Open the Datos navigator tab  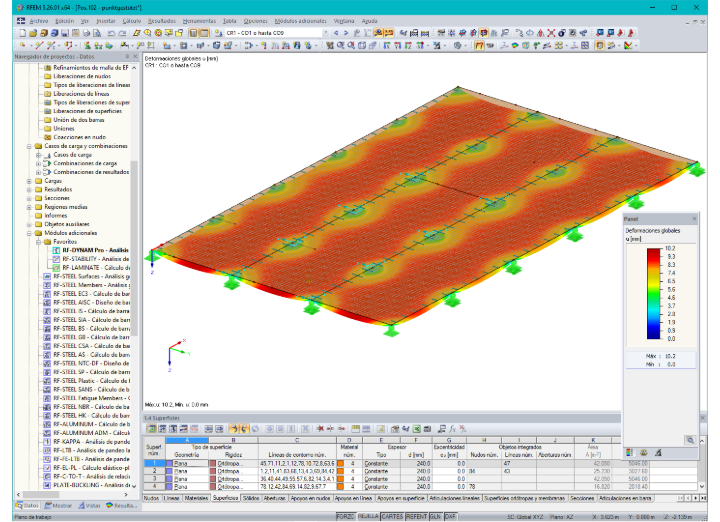(27, 505)
